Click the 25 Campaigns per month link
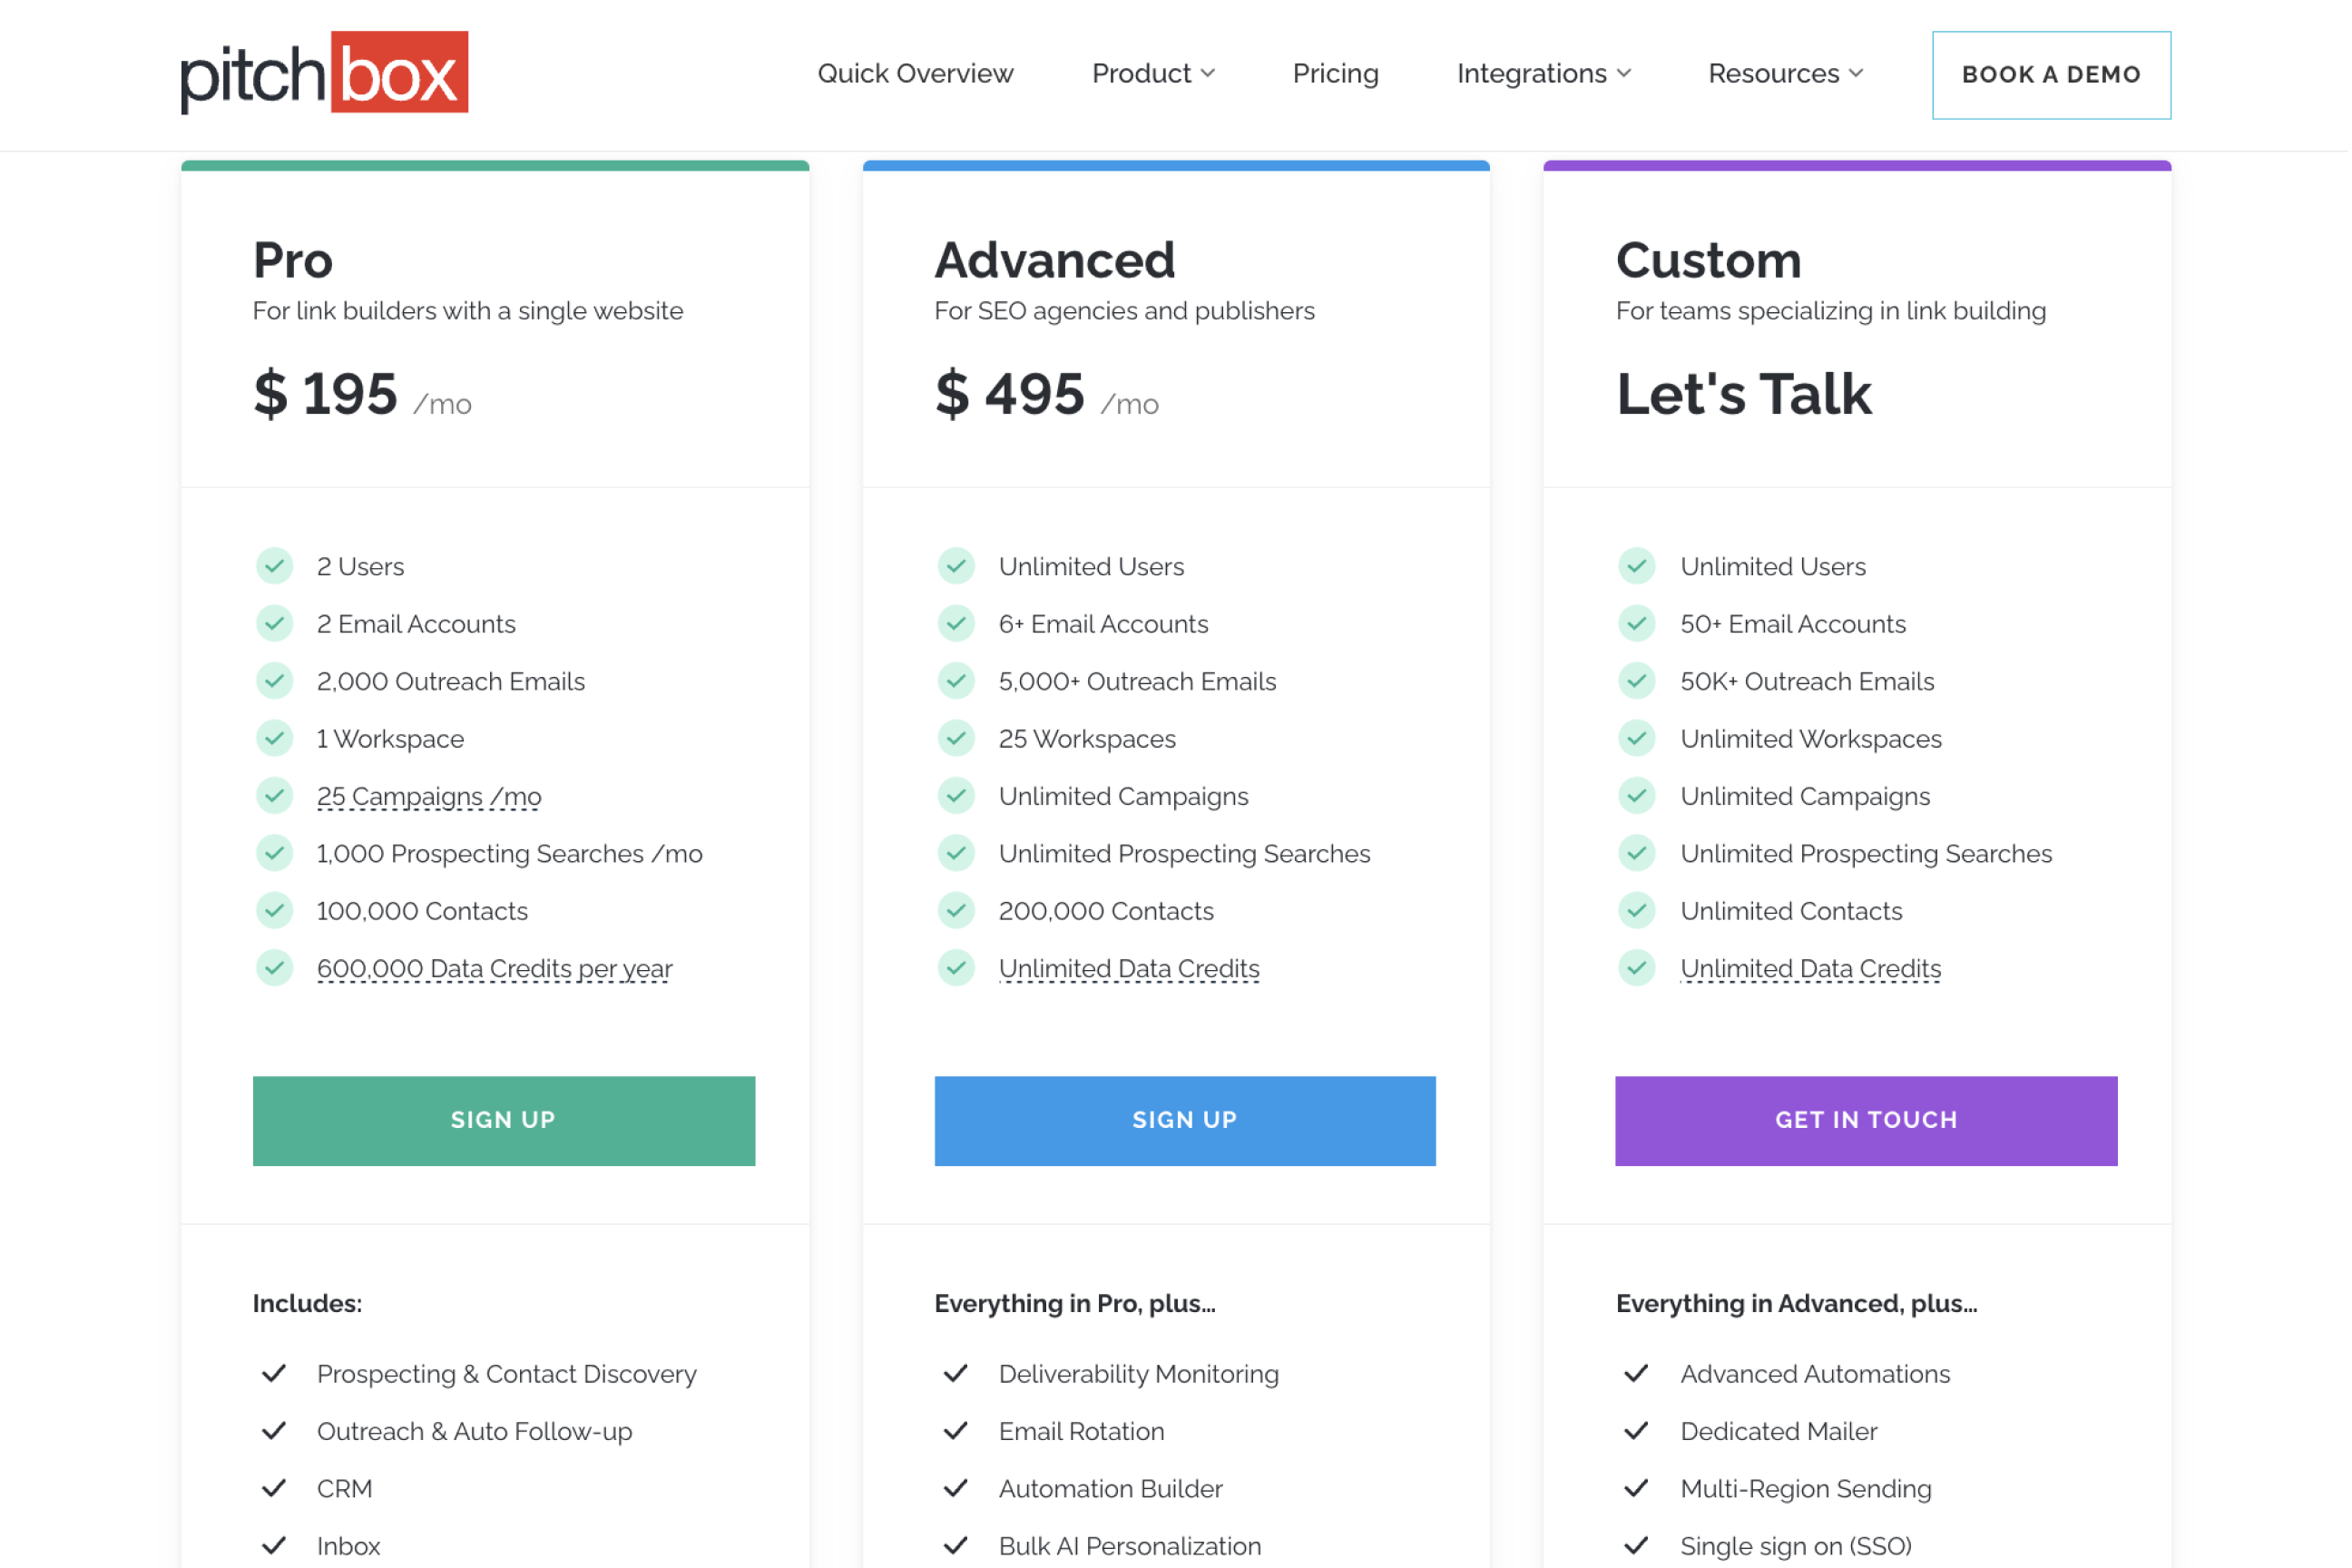The height and width of the screenshot is (1568, 2352). point(427,797)
